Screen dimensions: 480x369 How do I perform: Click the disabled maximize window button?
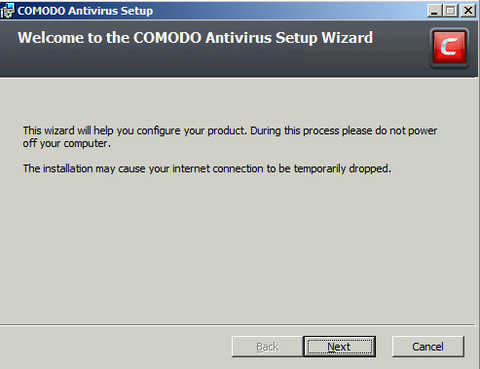pos(451,11)
